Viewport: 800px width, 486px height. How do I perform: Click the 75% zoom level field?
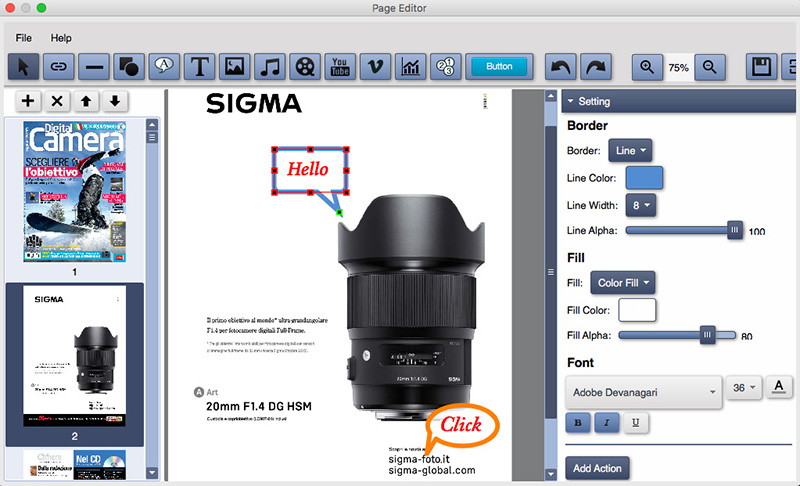[679, 67]
